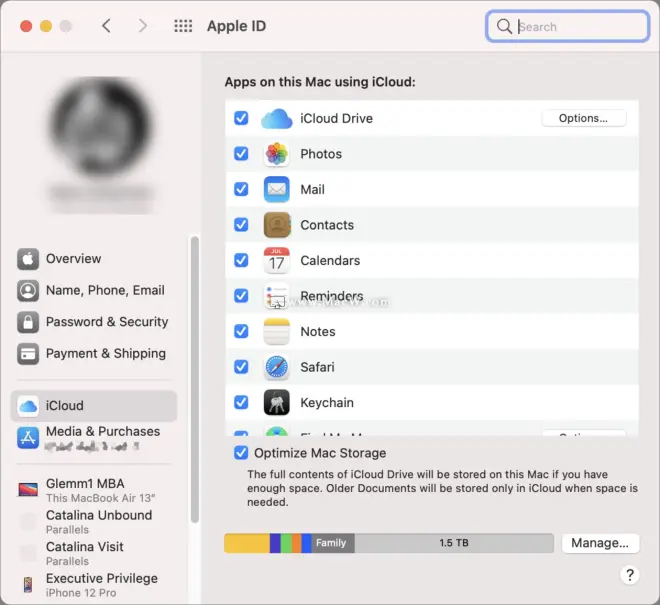
Task: Click the Executive Privilege iPhone icon
Action: tap(28, 585)
